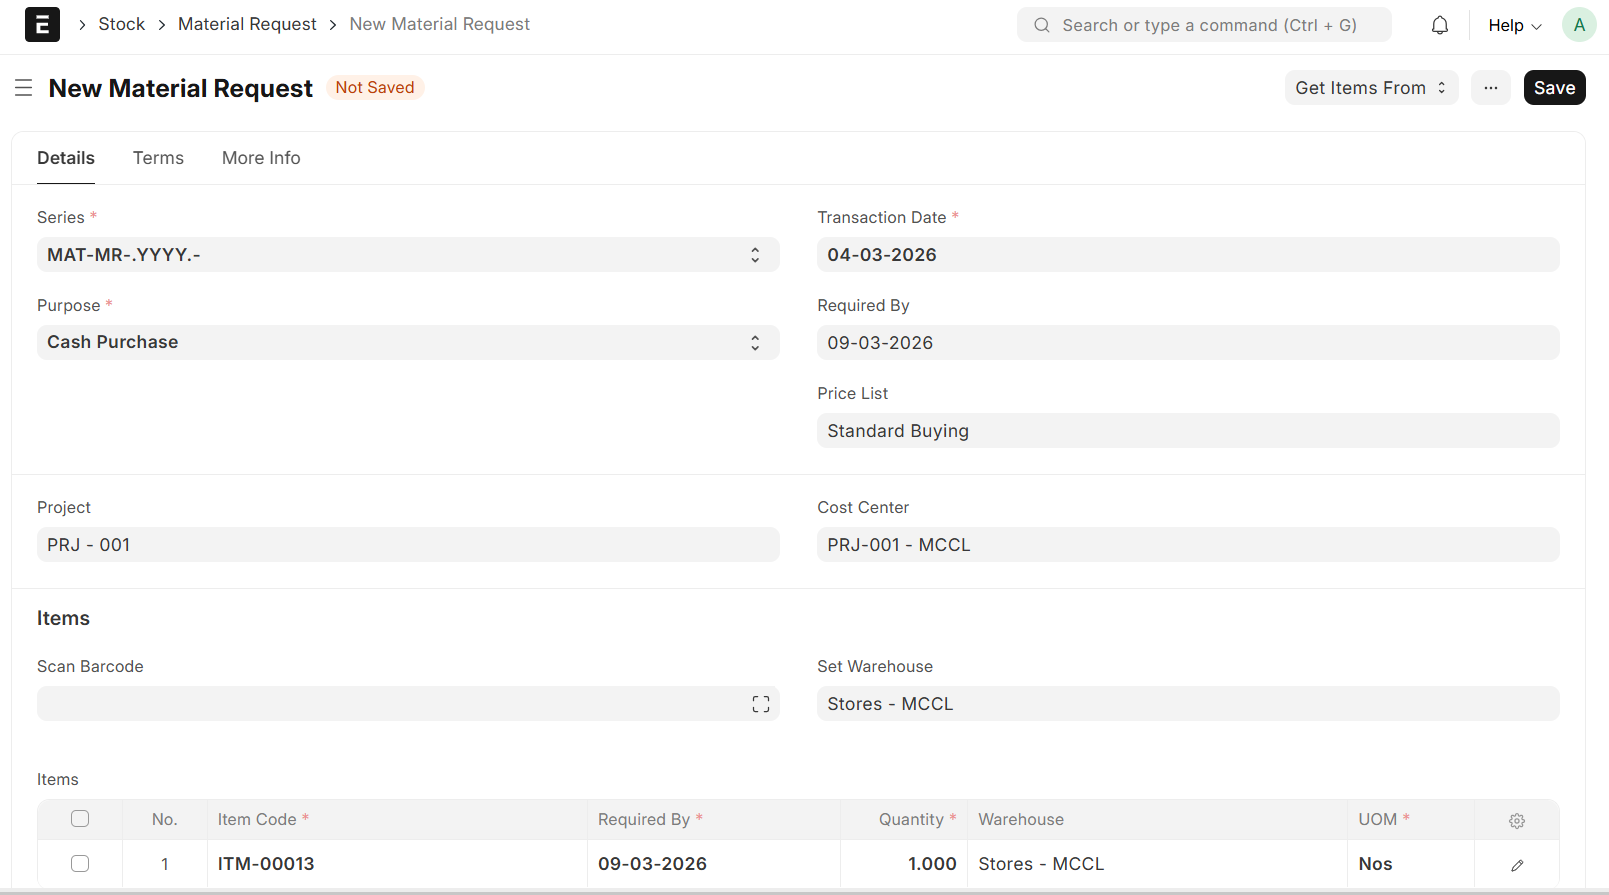Image resolution: width=1609 pixels, height=895 pixels.
Task: Check the row 1 item checkbox
Action: [x=80, y=864]
